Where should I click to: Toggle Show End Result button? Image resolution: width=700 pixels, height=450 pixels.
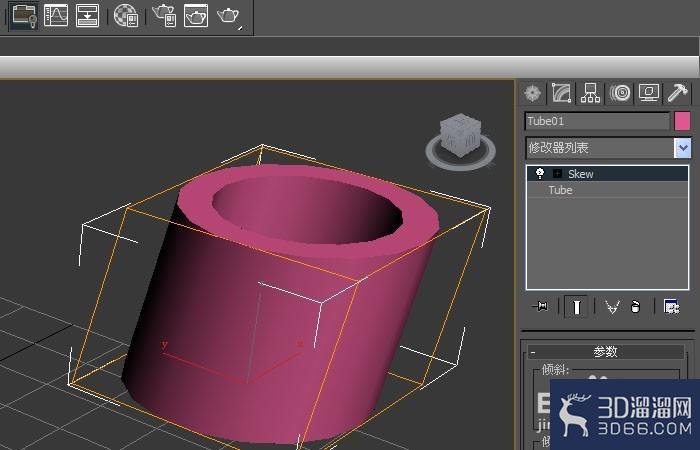pyautogui.click(x=576, y=307)
